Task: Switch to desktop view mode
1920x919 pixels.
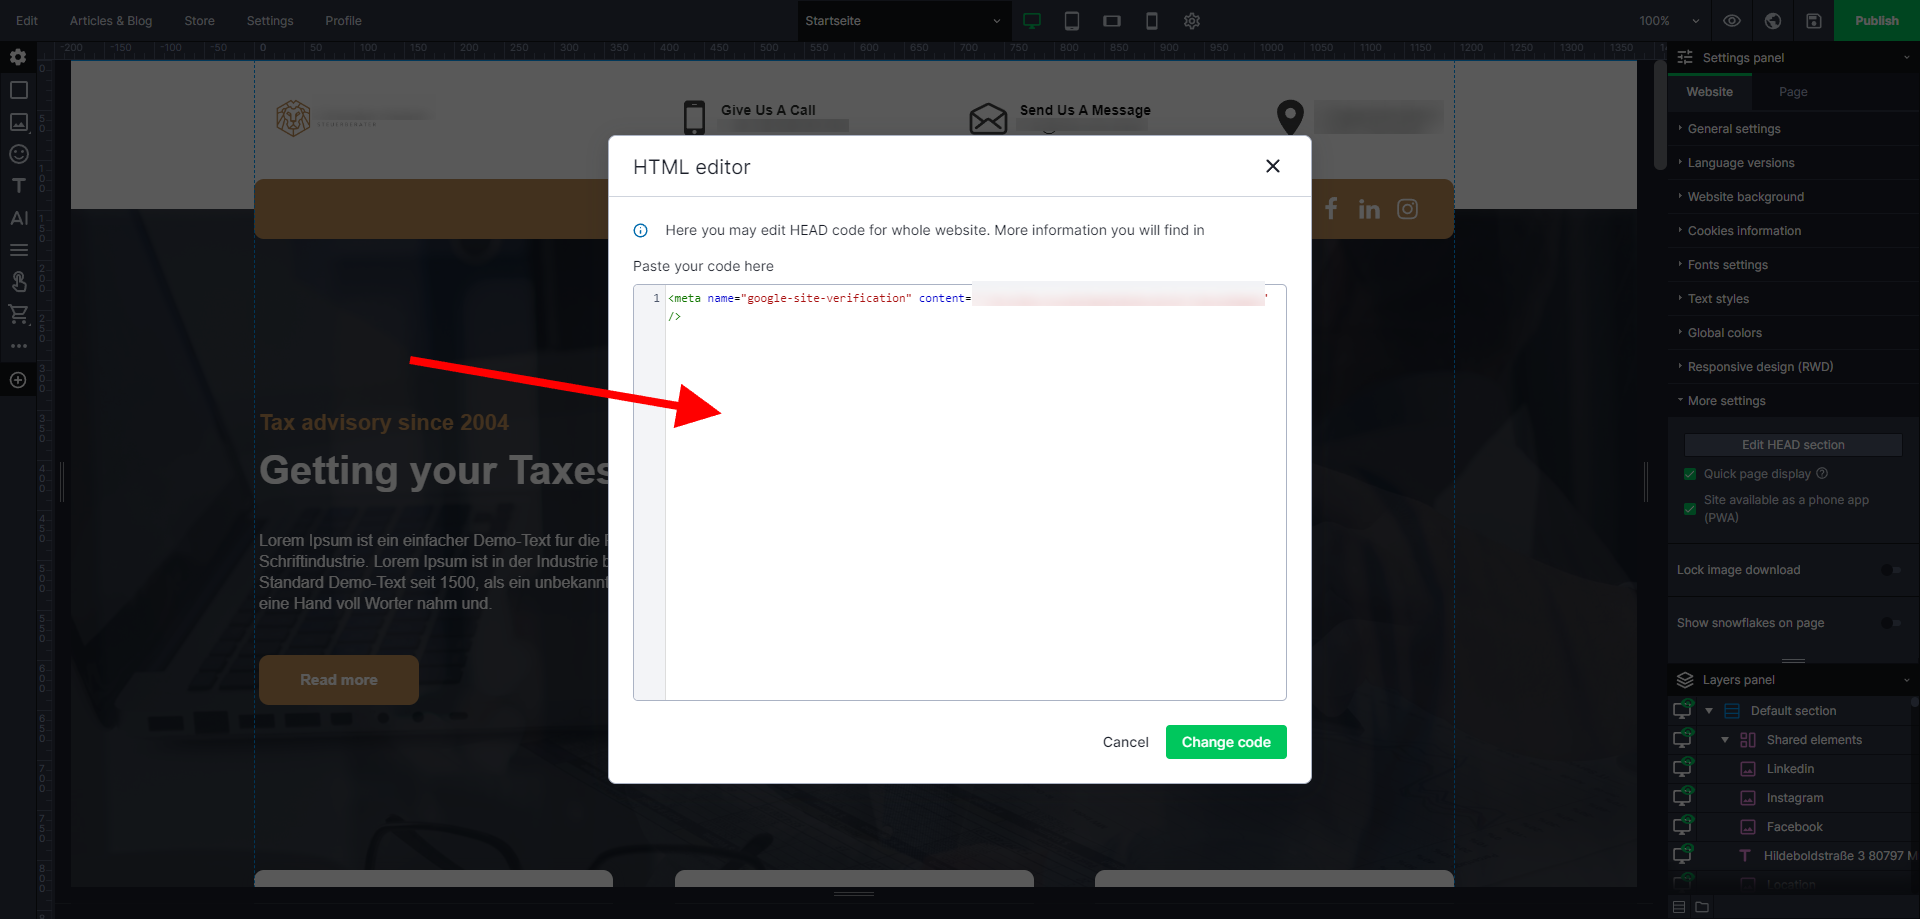Action: (1032, 21)
